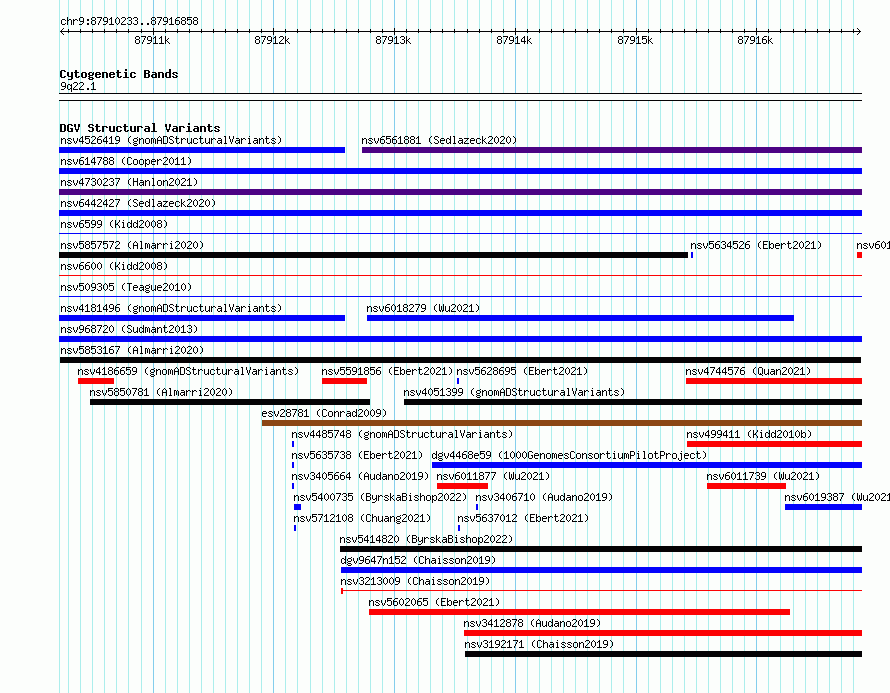The height and width of the screenshot is (693, 890).
Task: Click nsv5853167 (Almarri2020) label
Action: [132, 350]
